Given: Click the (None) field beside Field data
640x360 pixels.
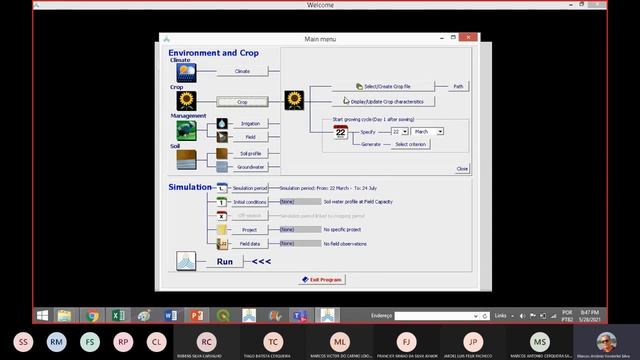Looking at the screenshot, I should 300,243.
